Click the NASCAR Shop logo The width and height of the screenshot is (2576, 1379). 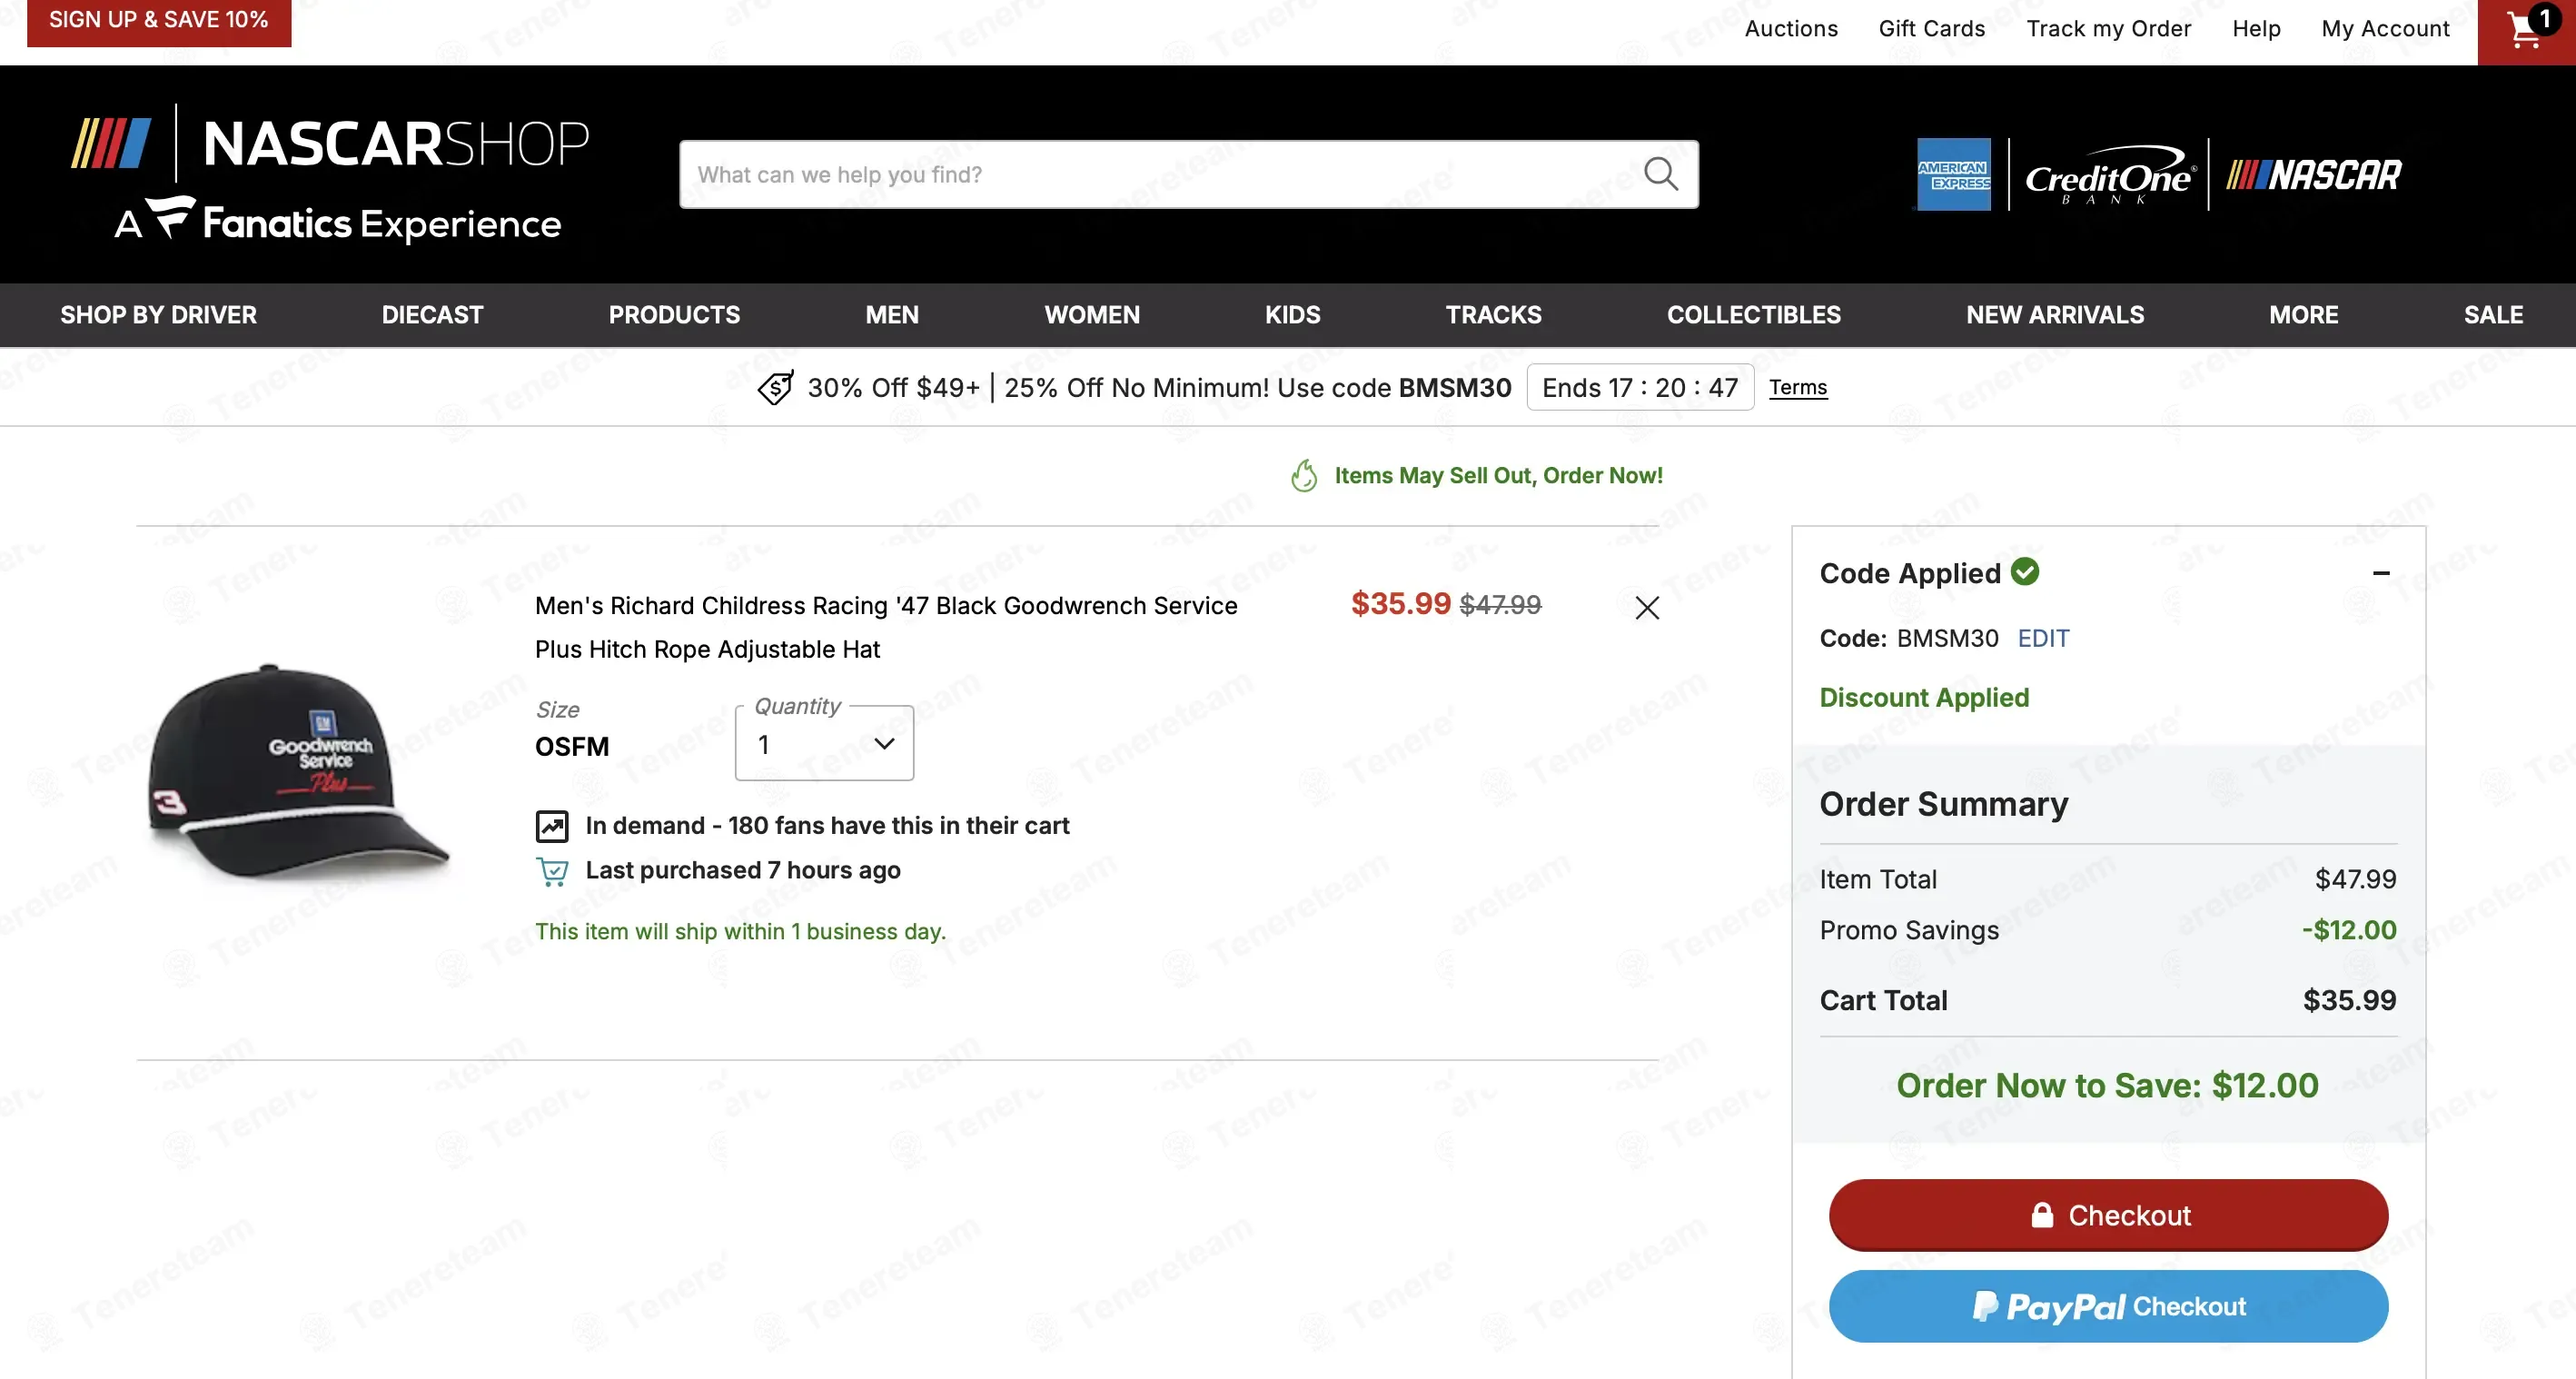pyautogui.click(x=330, y=144)
